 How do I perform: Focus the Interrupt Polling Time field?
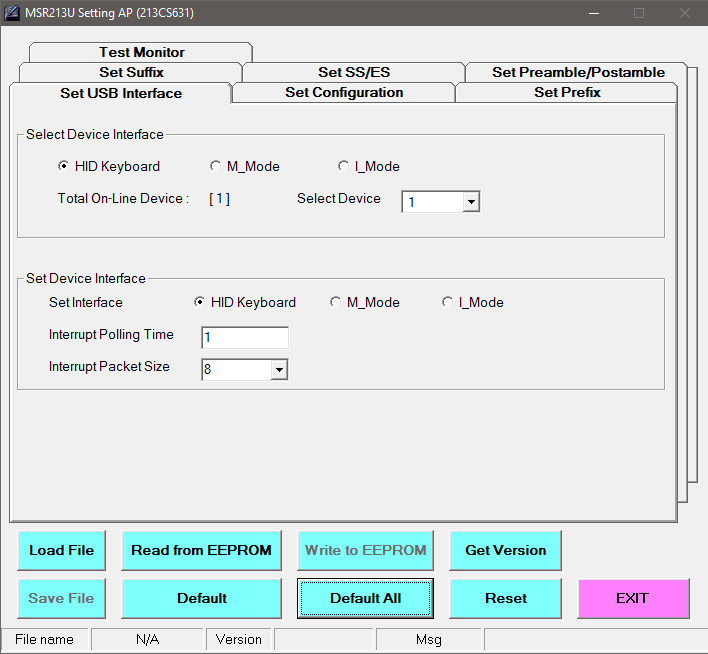(x=245, y=337)
